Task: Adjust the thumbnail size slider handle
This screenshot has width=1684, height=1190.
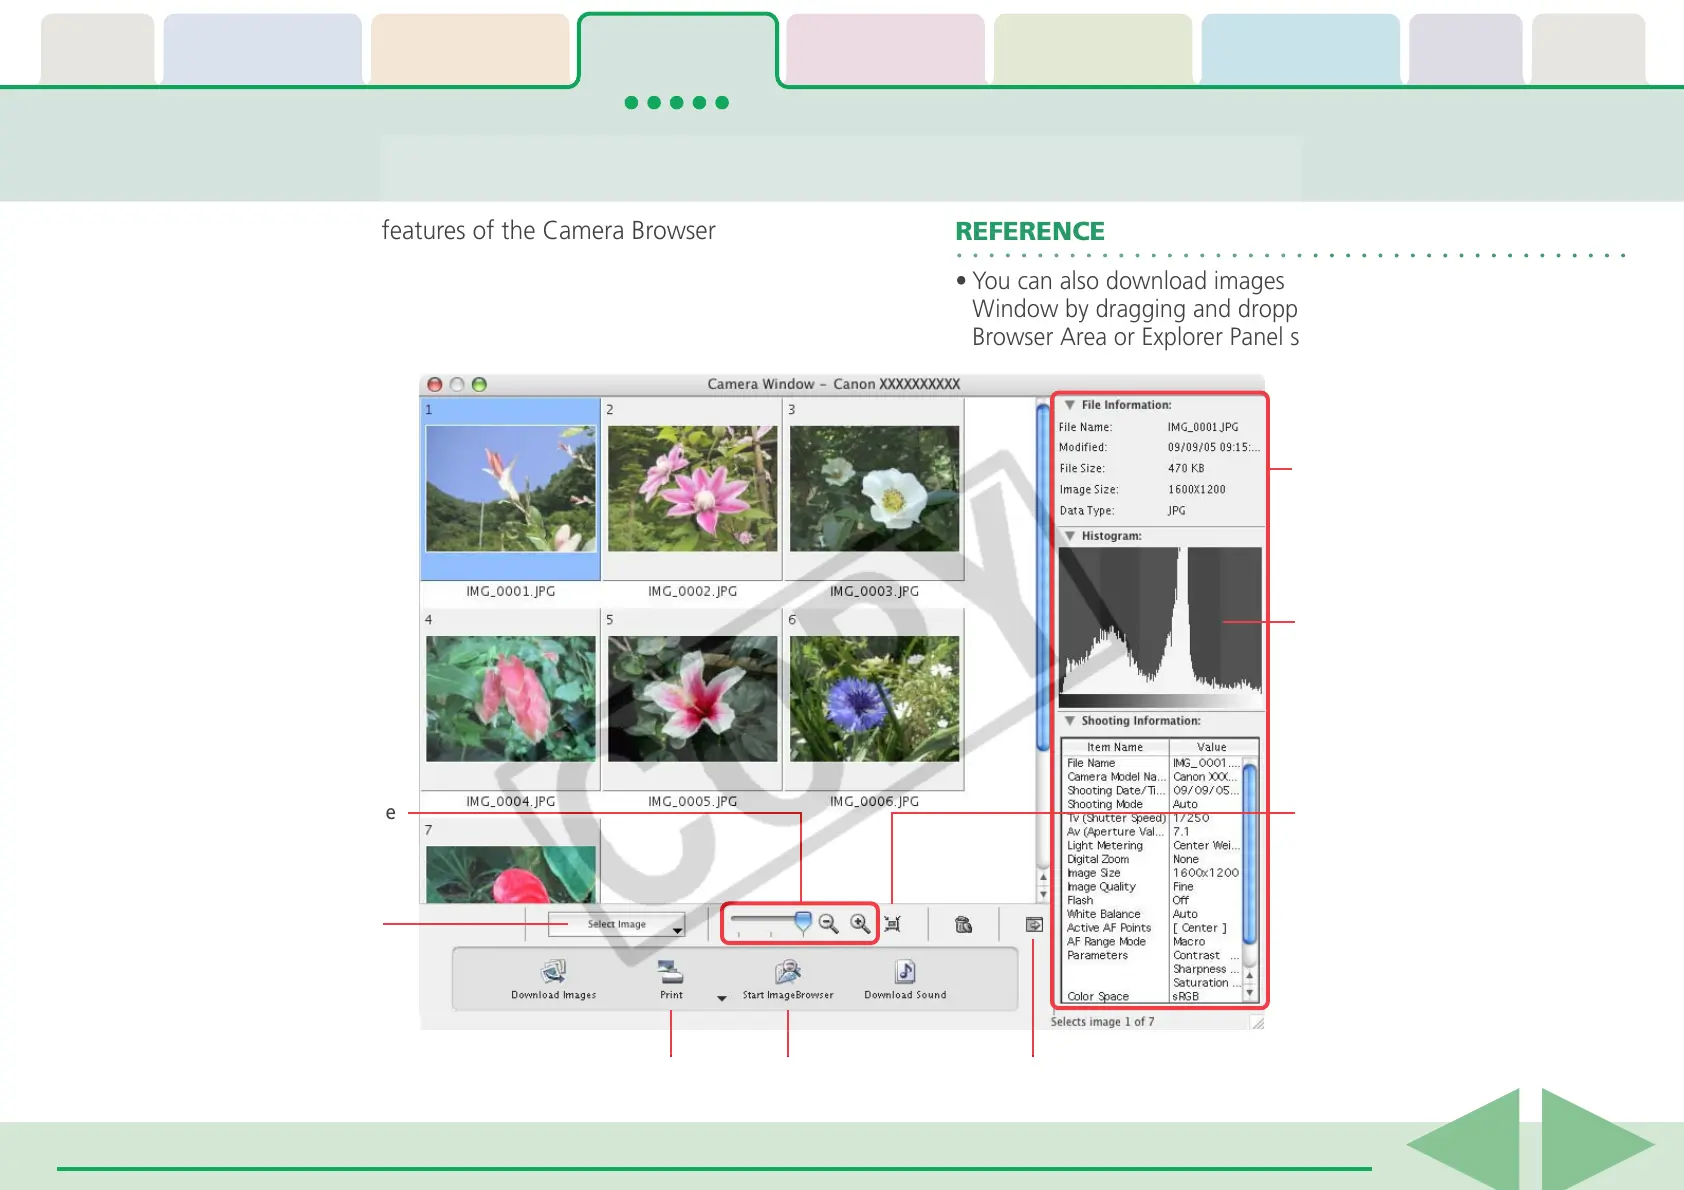Action: [803, 922]
